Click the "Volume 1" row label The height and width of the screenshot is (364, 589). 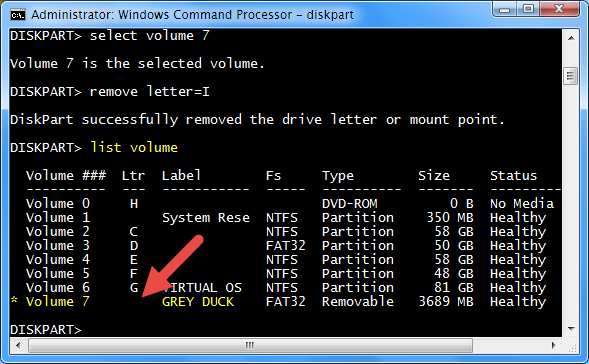point(58,218)
